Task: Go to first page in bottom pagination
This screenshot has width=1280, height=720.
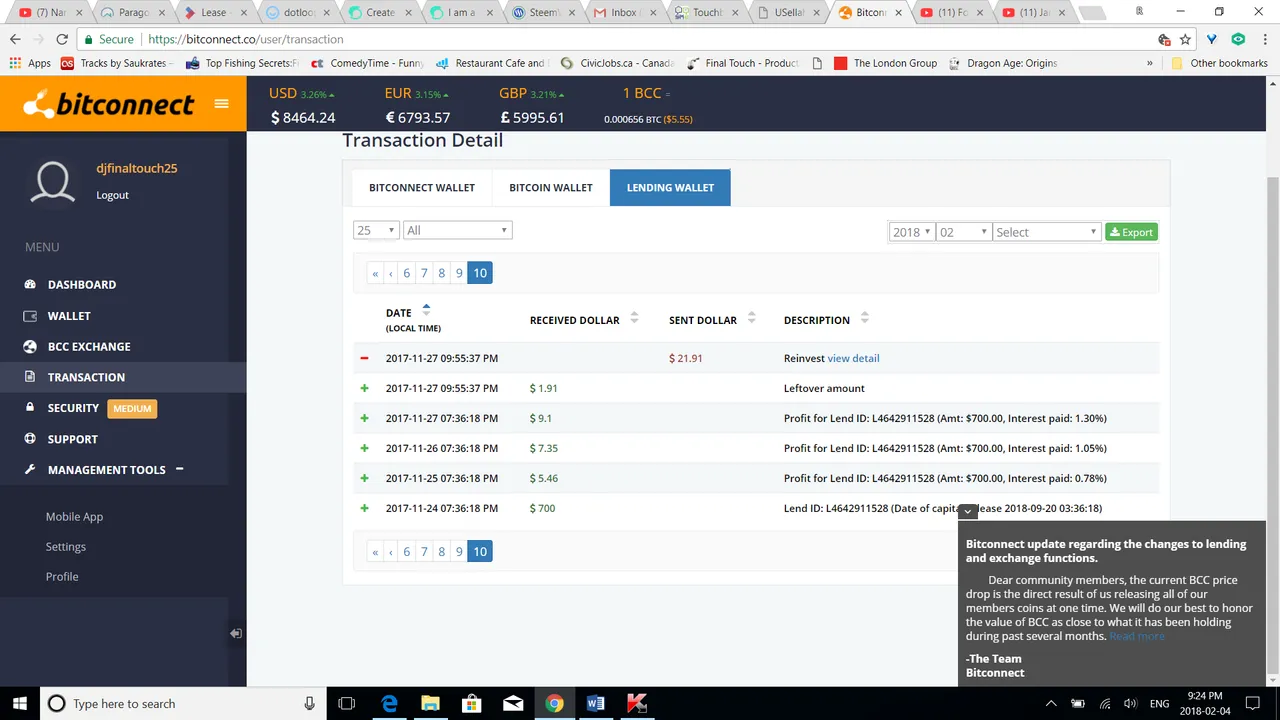Action: point(375,551)
